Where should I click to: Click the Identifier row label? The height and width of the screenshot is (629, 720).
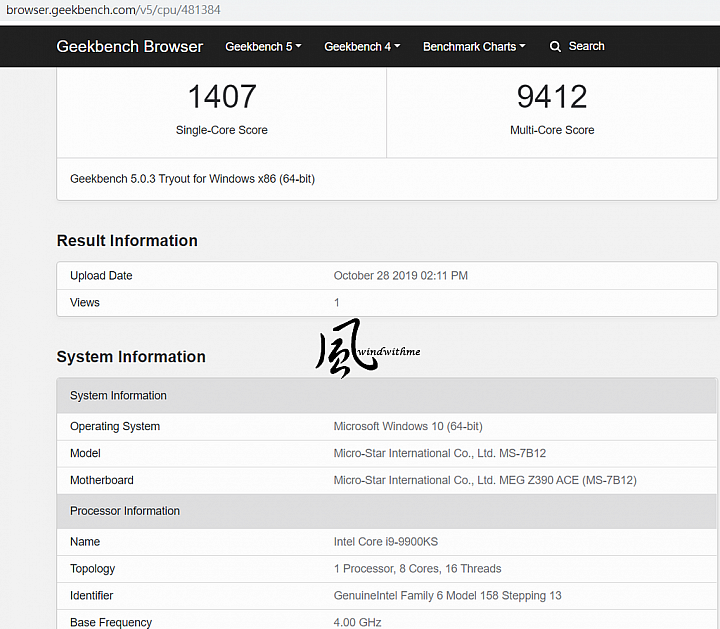[x=91, y=595]
